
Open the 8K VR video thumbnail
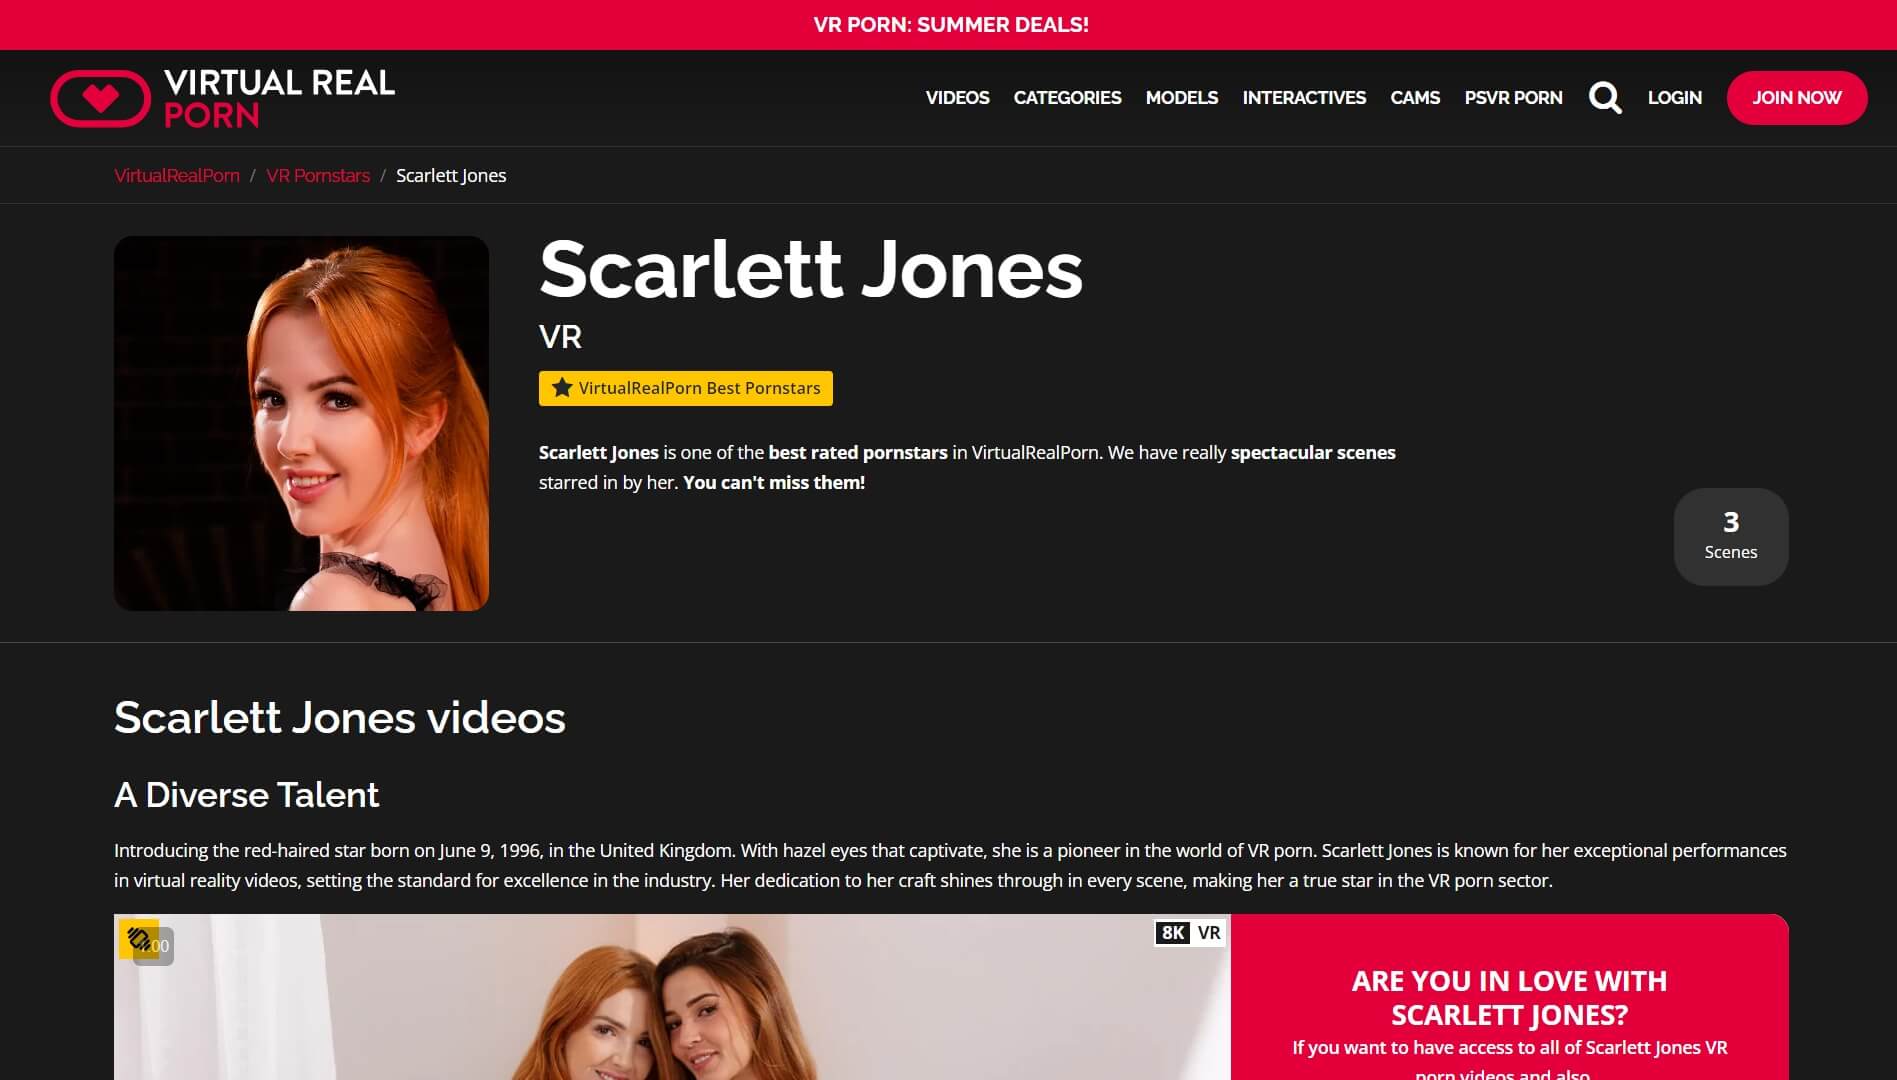pos(672,997)
